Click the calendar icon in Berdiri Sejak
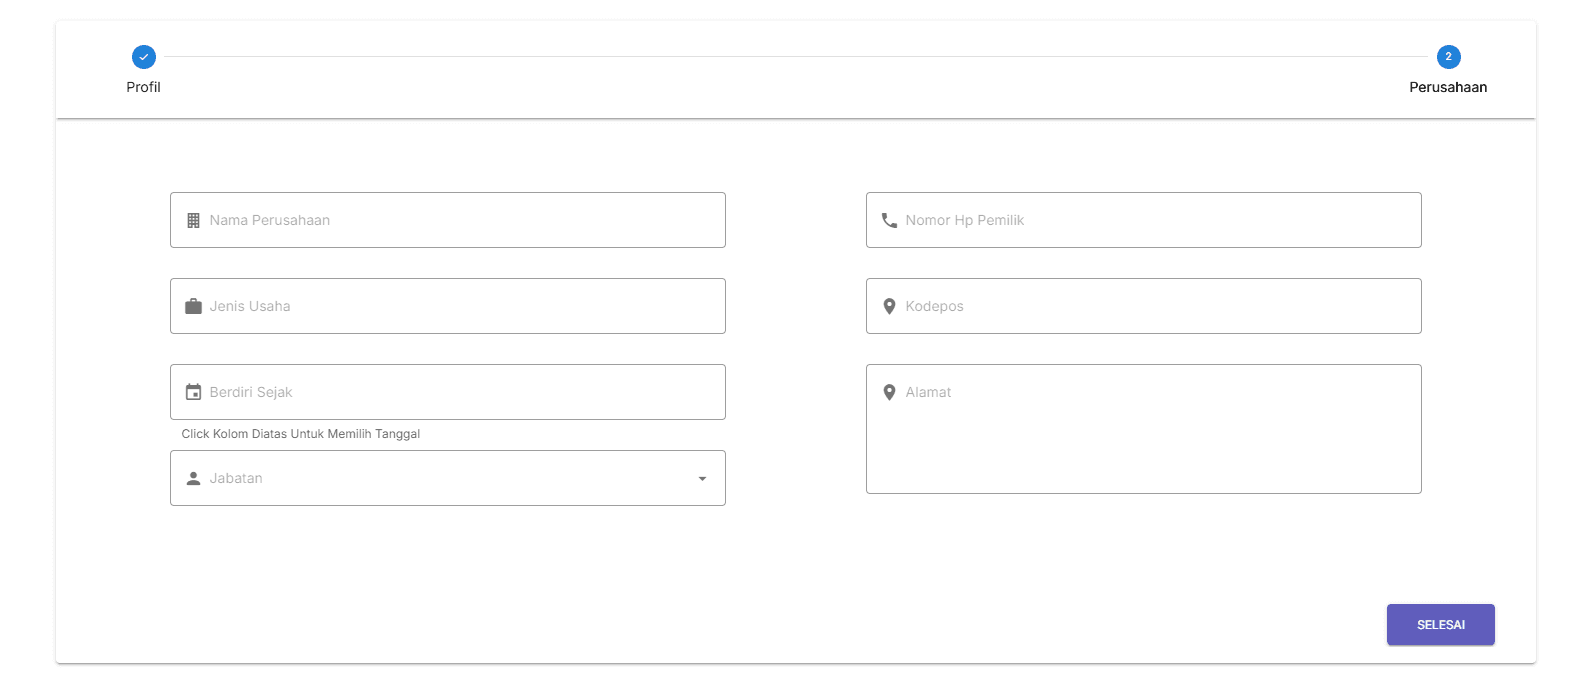 (193, 392)
